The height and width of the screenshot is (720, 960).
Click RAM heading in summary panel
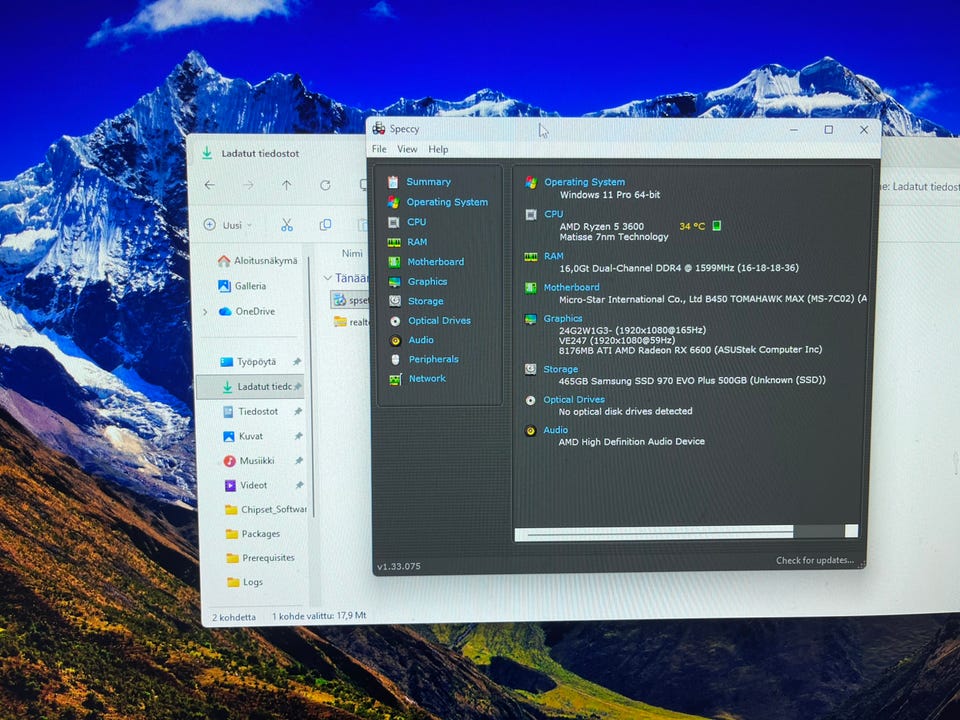[x=553, y=256]
